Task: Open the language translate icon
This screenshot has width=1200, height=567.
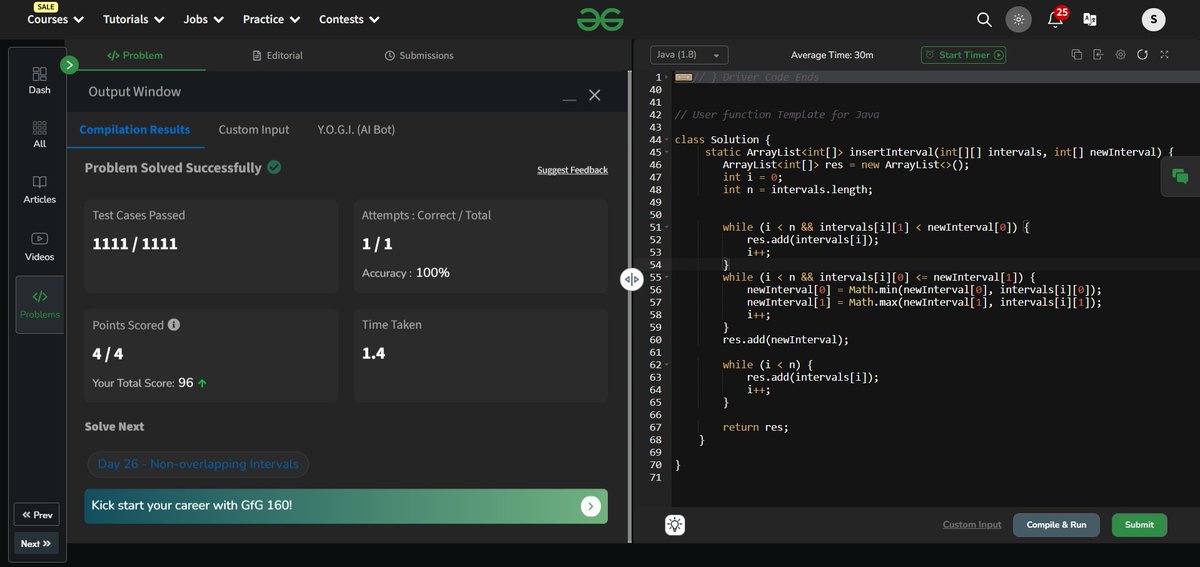Action: pyautogui.click(x=1090, y=19)
